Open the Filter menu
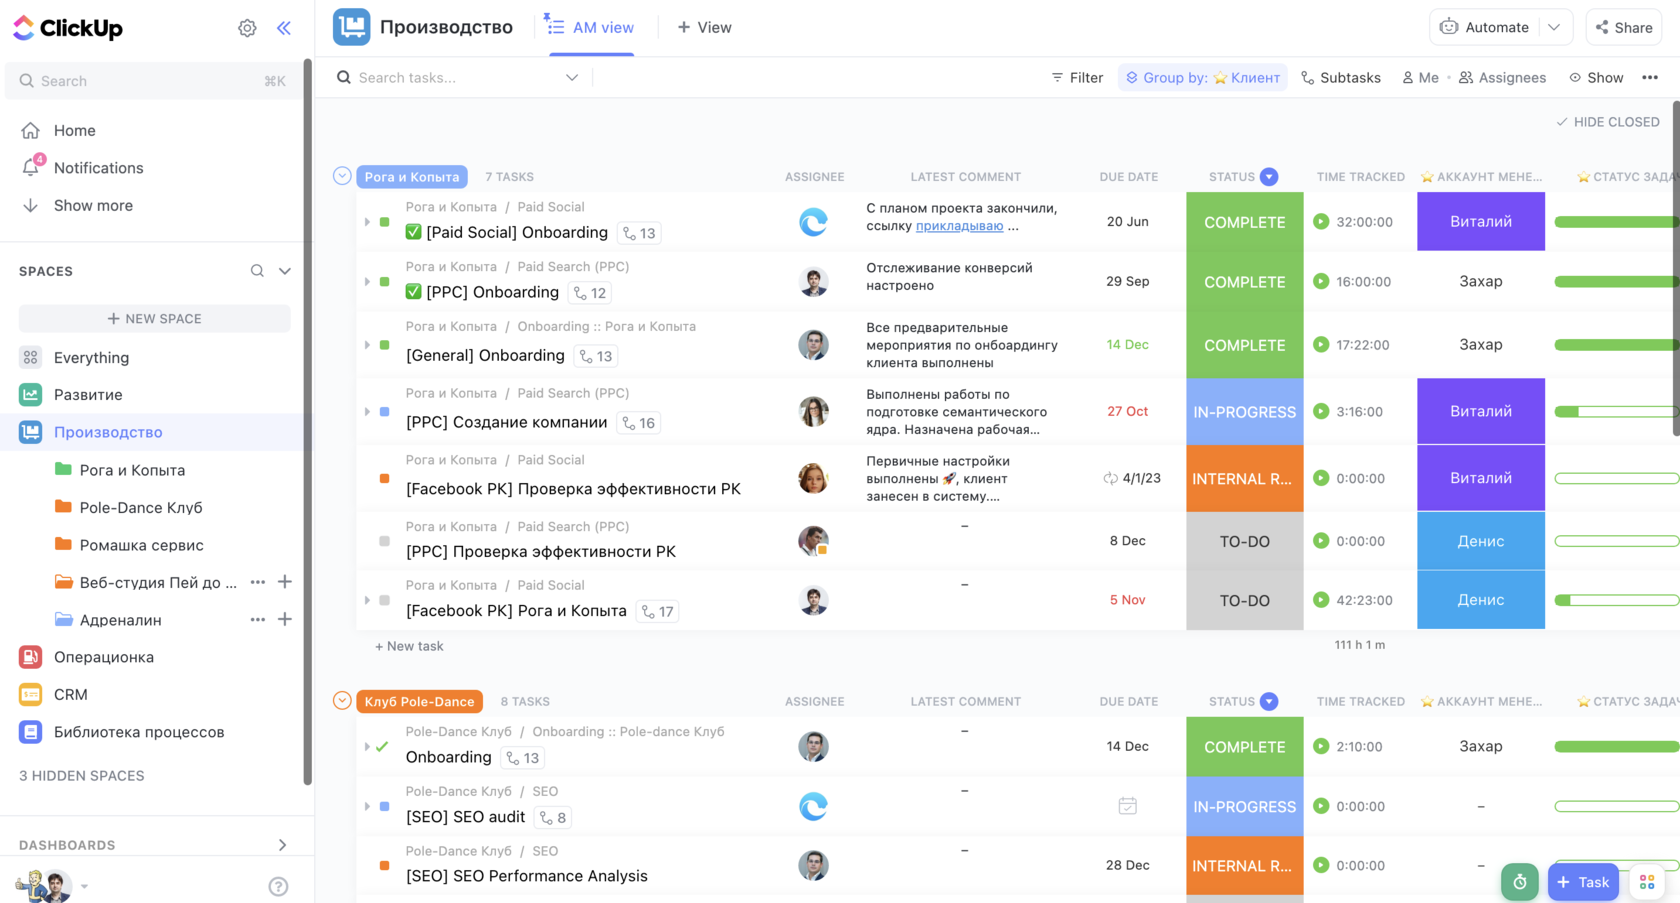Screen dimensions: 1680x903 click(x=1077, y=77)
